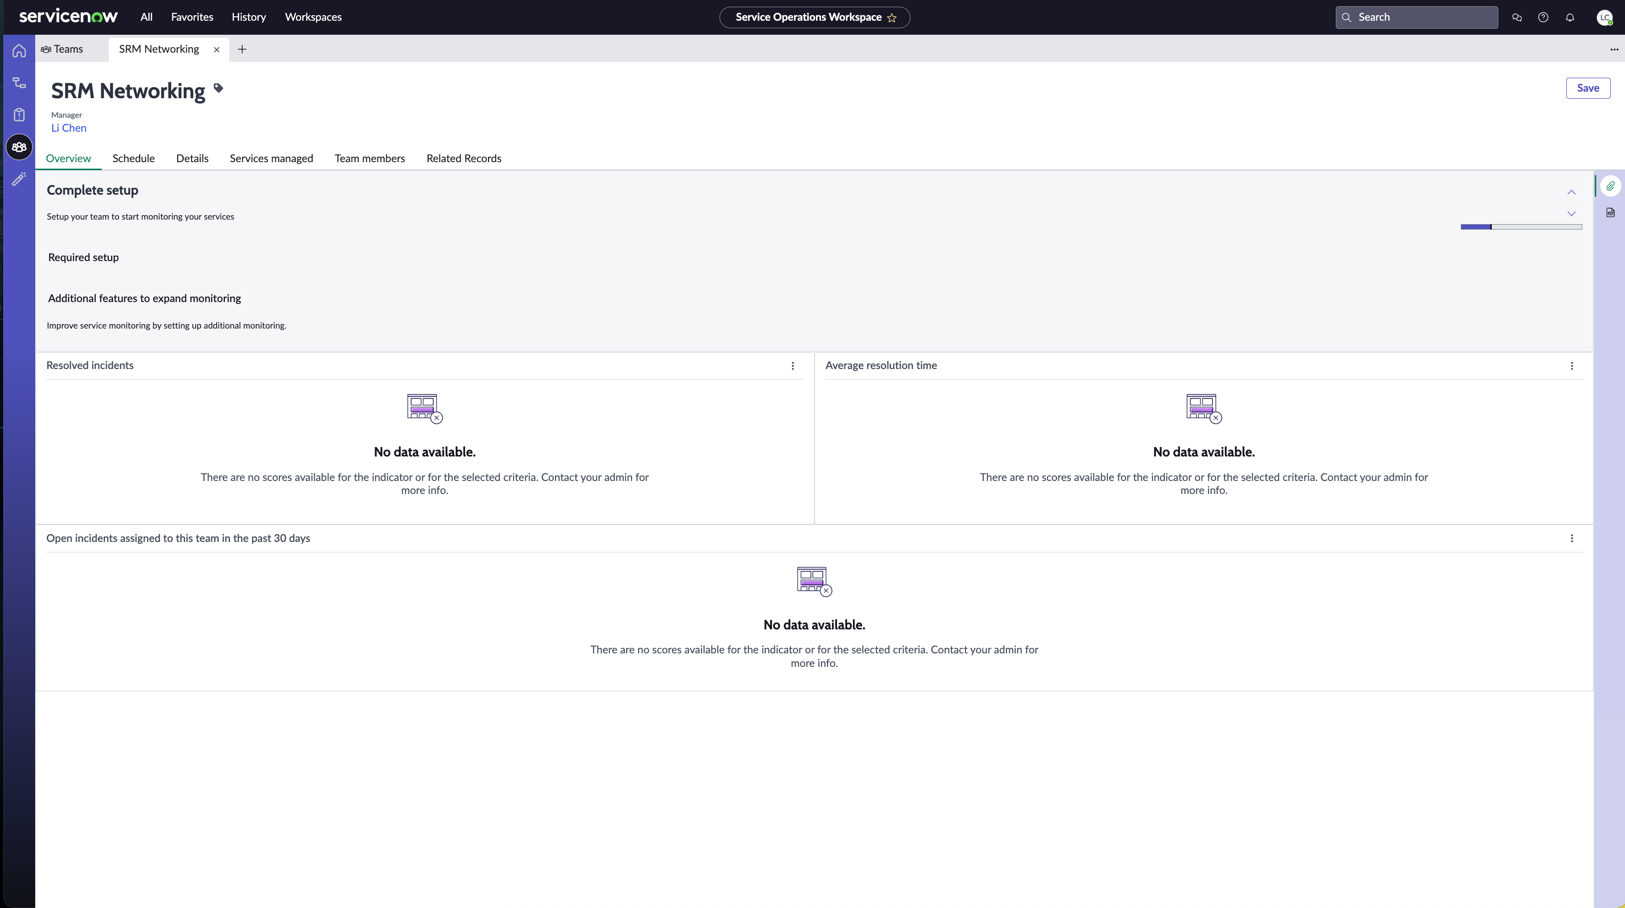Open the Home icon in the sidebar
This screenshot has width=1625, height=908.
tap(19, 51)
